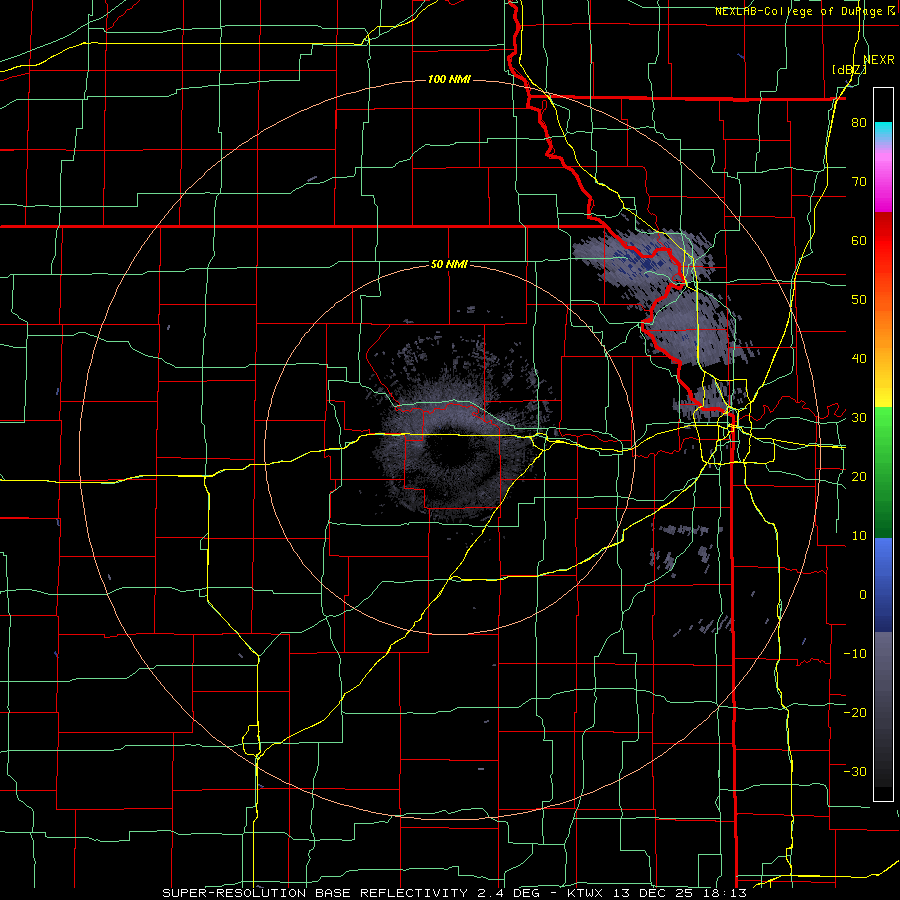The image size is (900, 900).
Task: Click the 0 dBZ label on the scale
Action: point(863,595)
